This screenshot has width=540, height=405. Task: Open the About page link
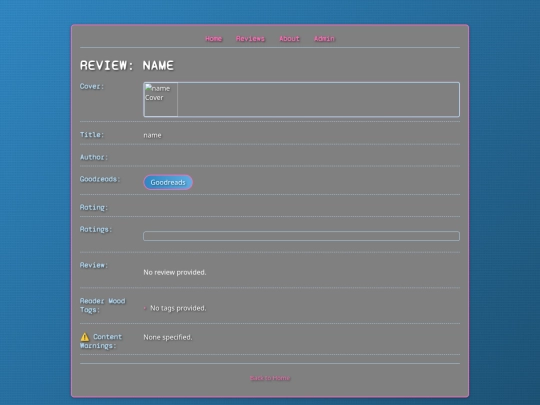(x=289, y=39)
